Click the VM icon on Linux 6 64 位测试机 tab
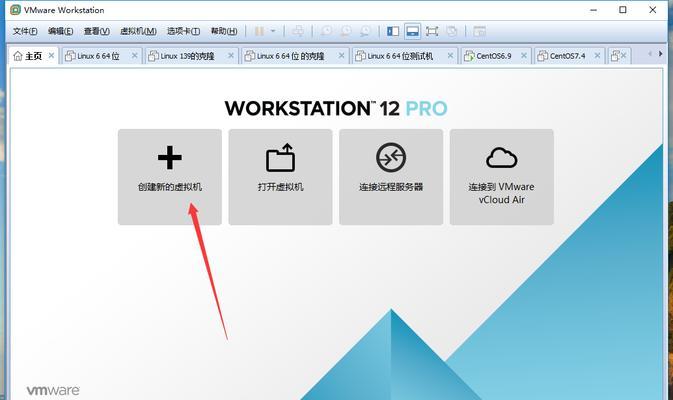 pos(360,56)
